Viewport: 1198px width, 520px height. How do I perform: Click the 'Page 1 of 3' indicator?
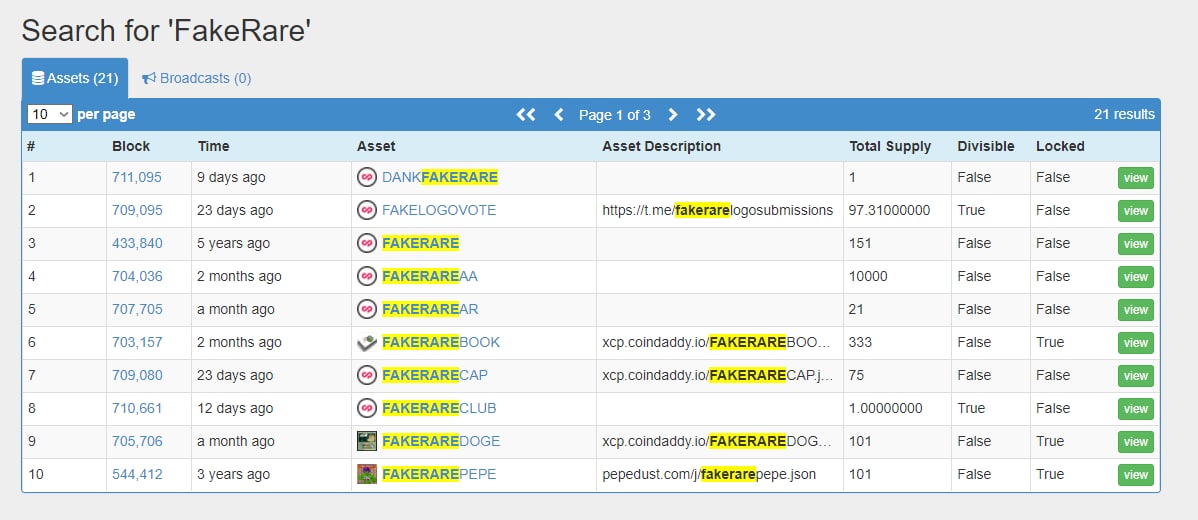[x=615, y=115]
